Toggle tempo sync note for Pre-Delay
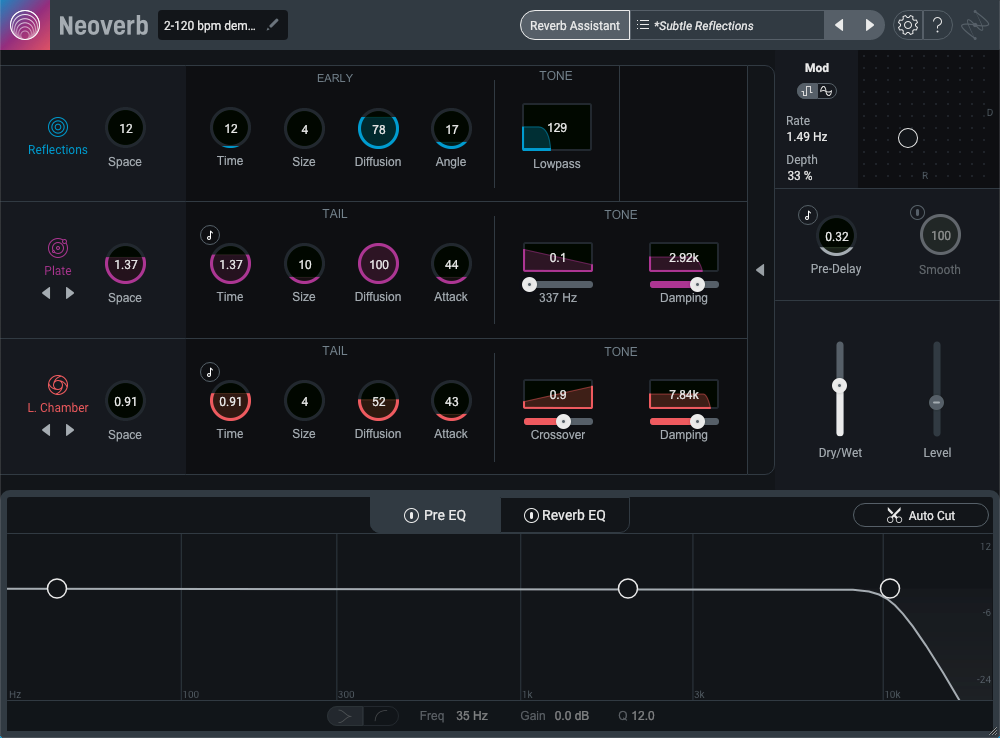Viewport: 1000px width, 738px height. [807, 215]
